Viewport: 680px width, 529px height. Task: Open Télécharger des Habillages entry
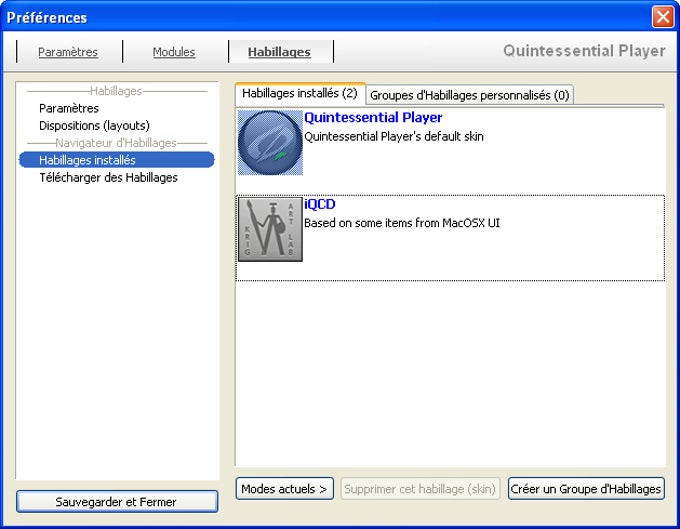click(x=108, y=177)
